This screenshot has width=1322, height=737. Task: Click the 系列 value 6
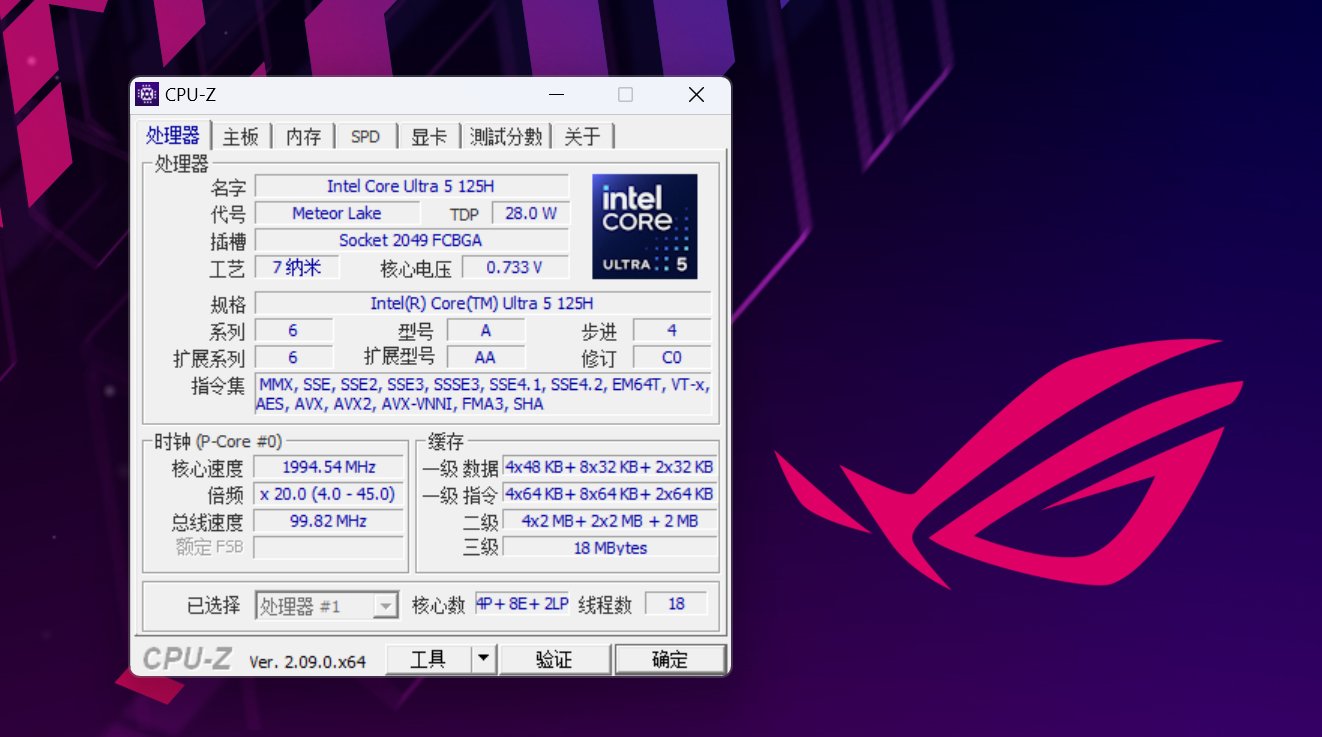click(293, 330)
